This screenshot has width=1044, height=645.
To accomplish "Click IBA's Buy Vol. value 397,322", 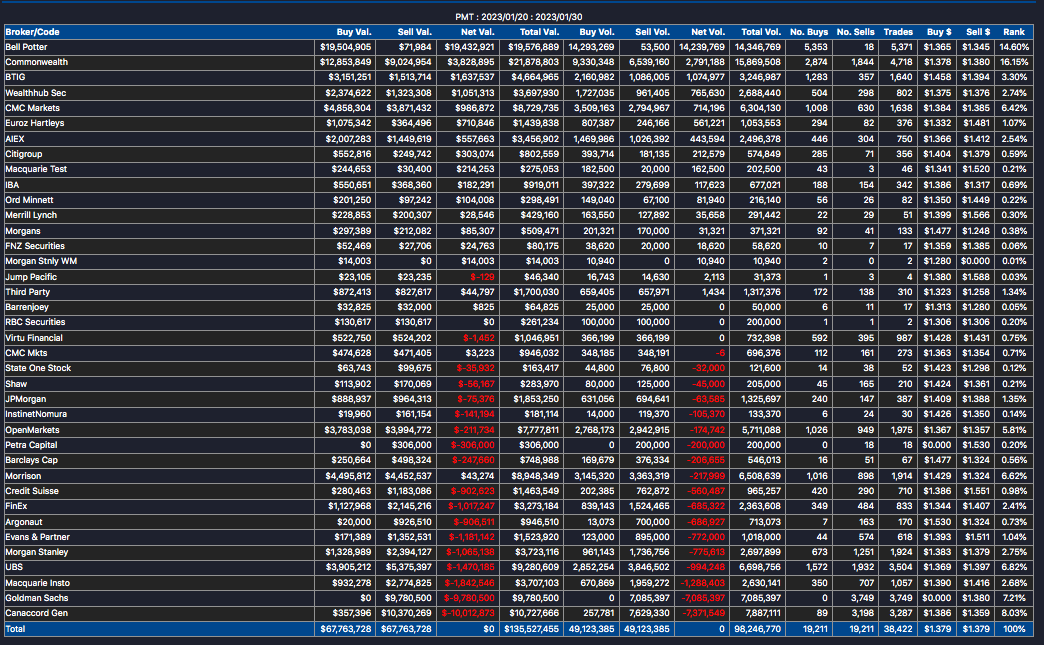I will tap(598, 185).
